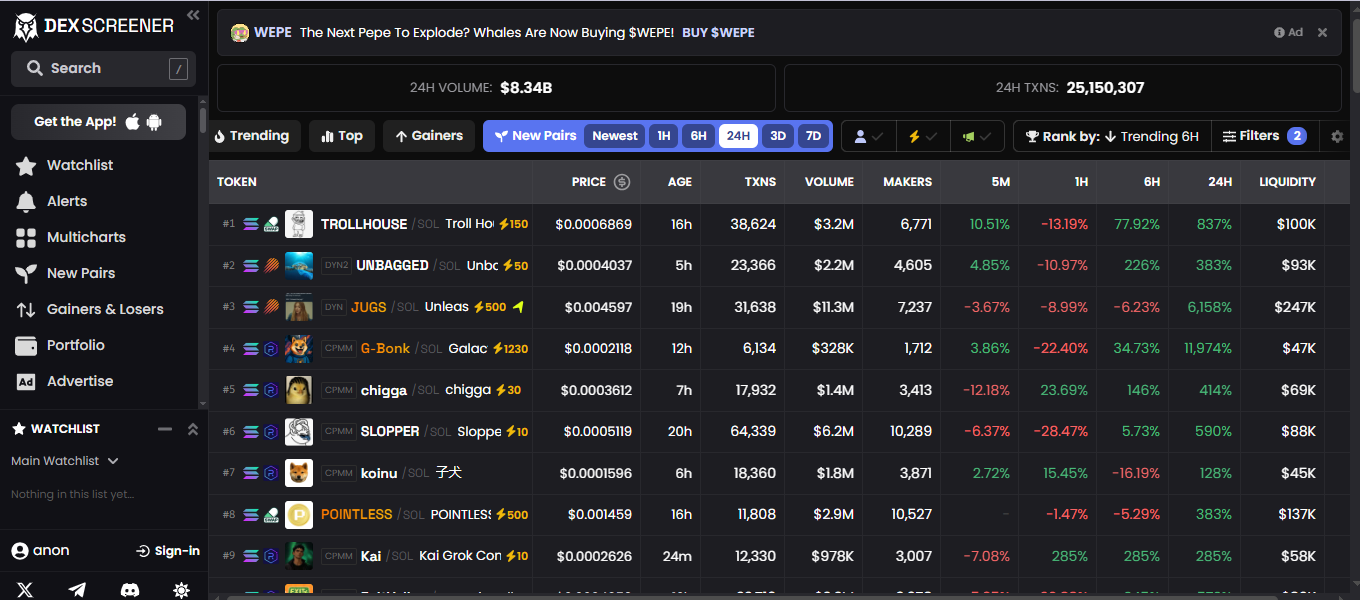Close the WEPE ad banner
This screenshot has width=1360, height=600.
coord(1322,32)
